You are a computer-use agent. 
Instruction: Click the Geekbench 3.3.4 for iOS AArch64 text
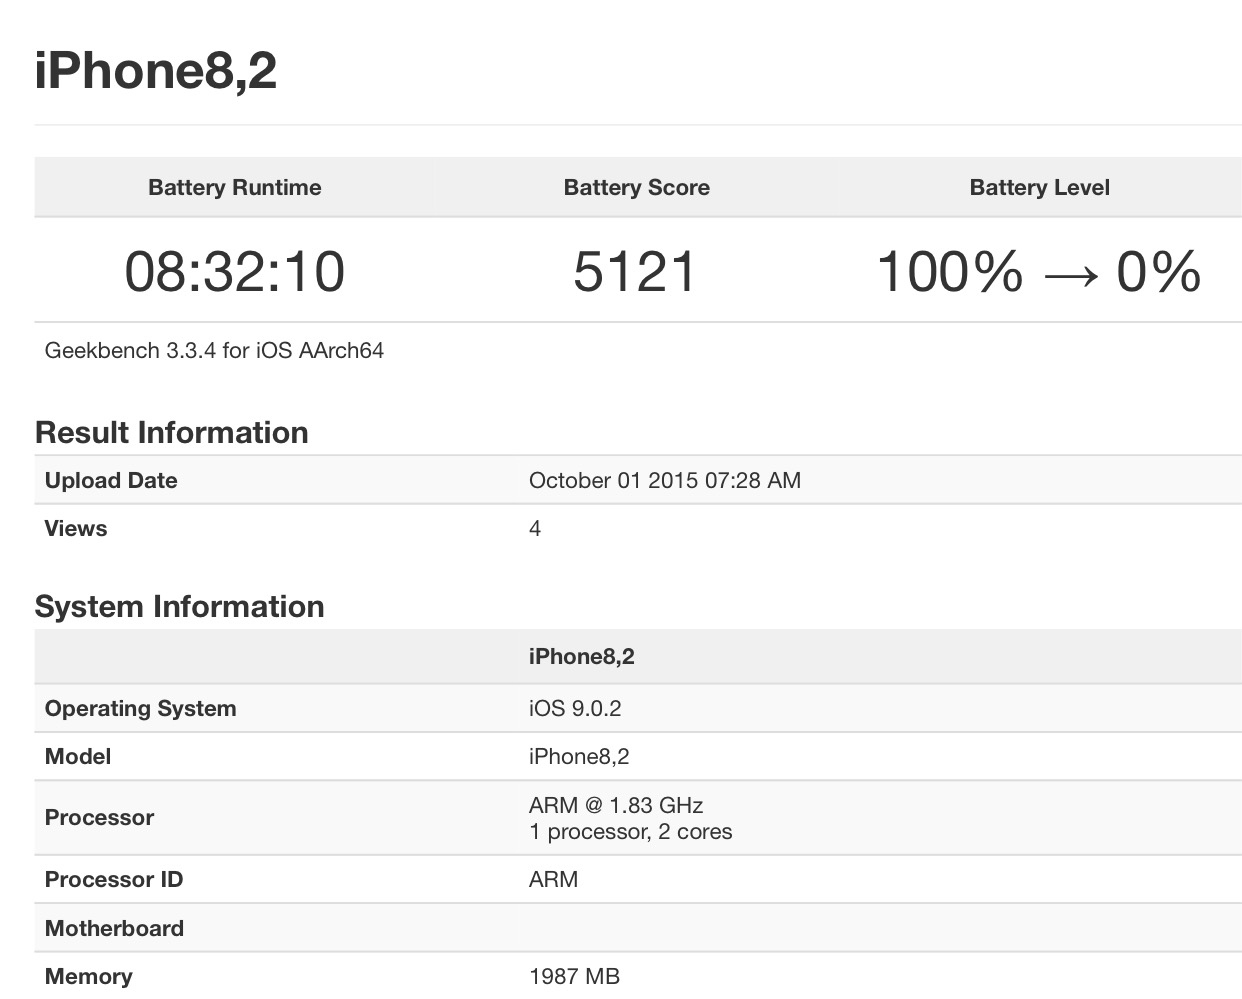click(214, 351)
